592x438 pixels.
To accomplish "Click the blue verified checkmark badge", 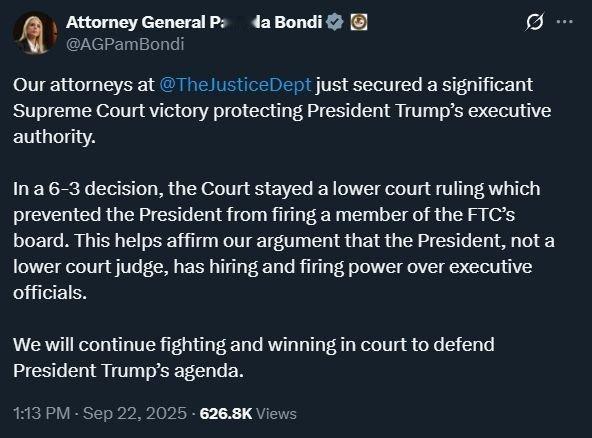I will [335, 22].
